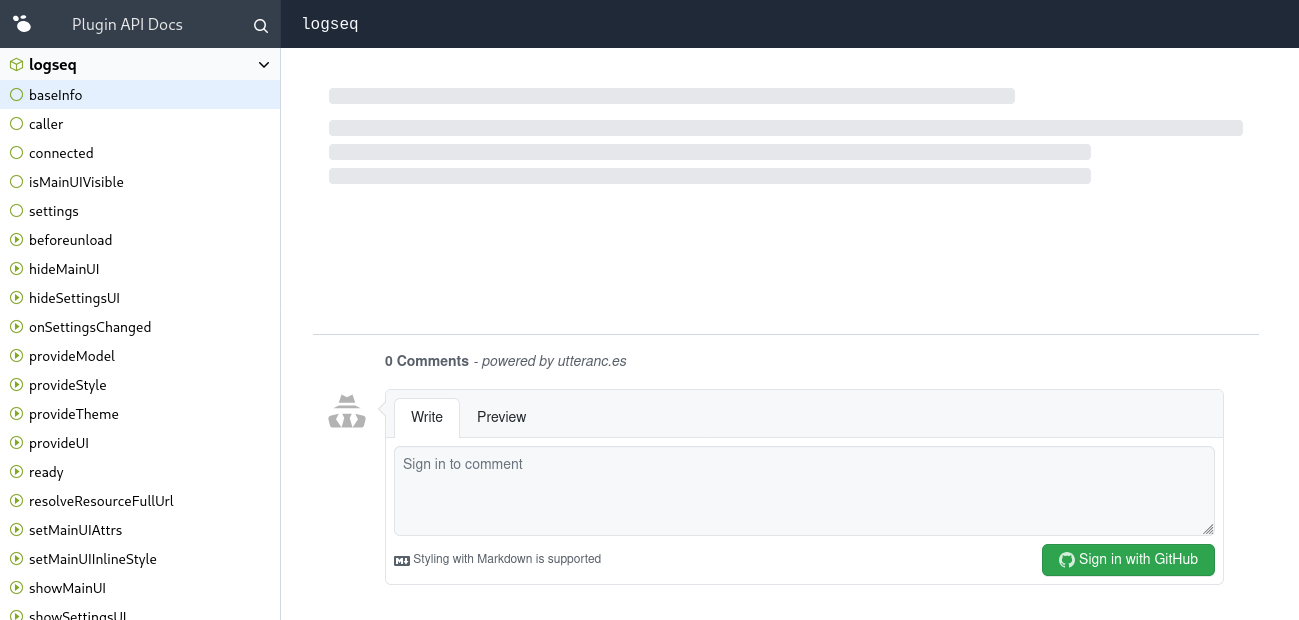
Task: Switch to the Write tab
Action: click(x=427, y=417)
